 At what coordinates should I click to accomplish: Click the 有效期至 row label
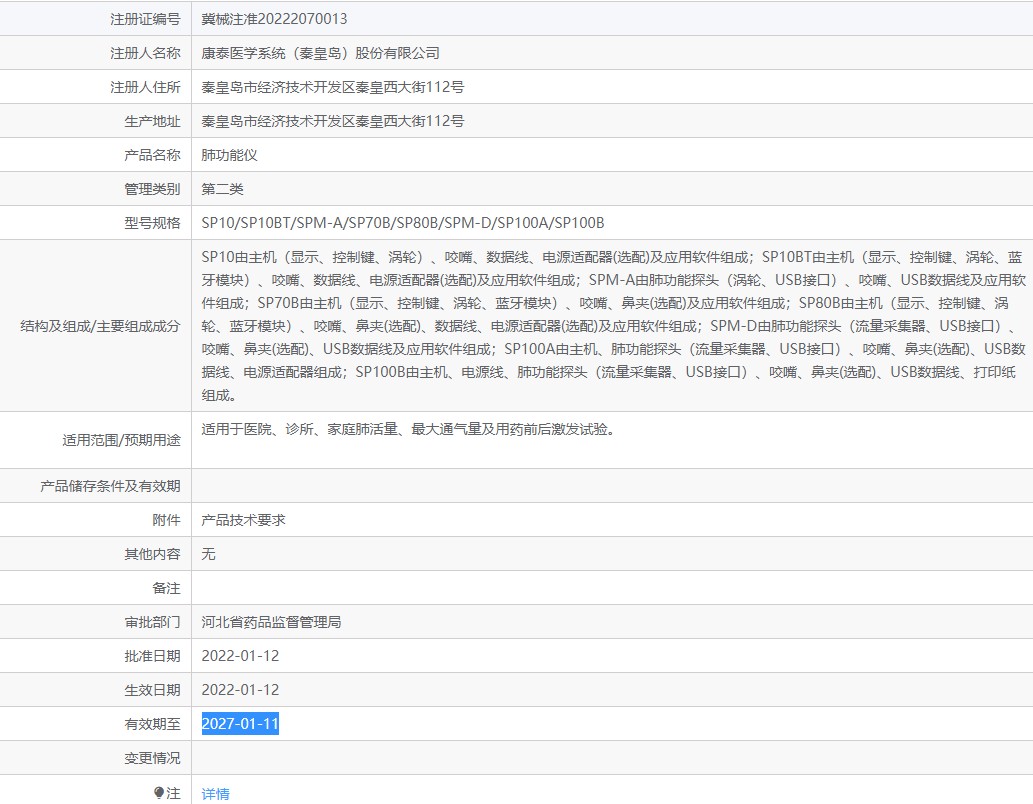pyautogui.click(x=152, y=724)
